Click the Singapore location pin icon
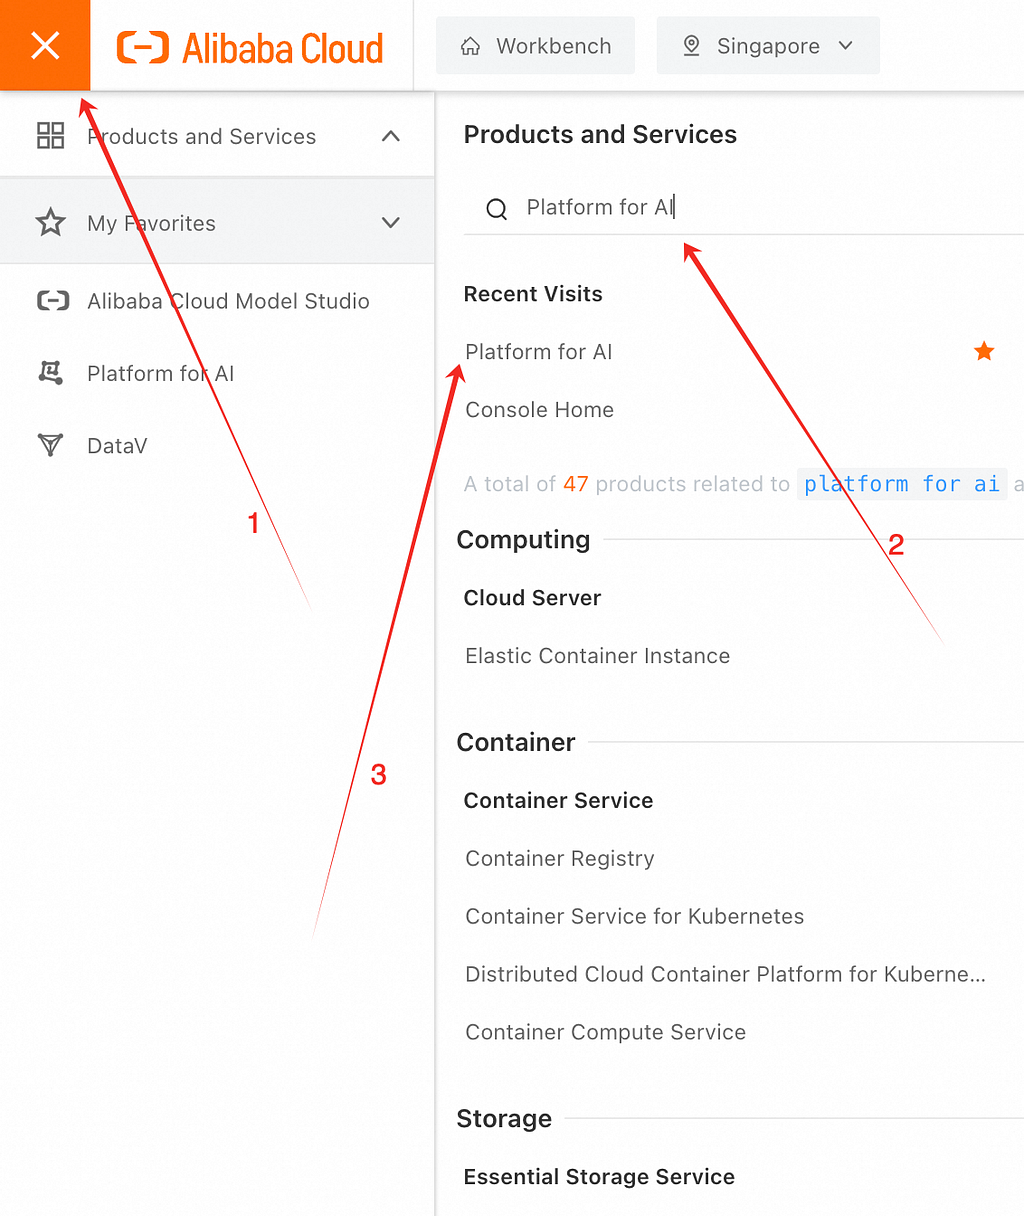The image size is (1024, 1216). [x=691, y=46]
